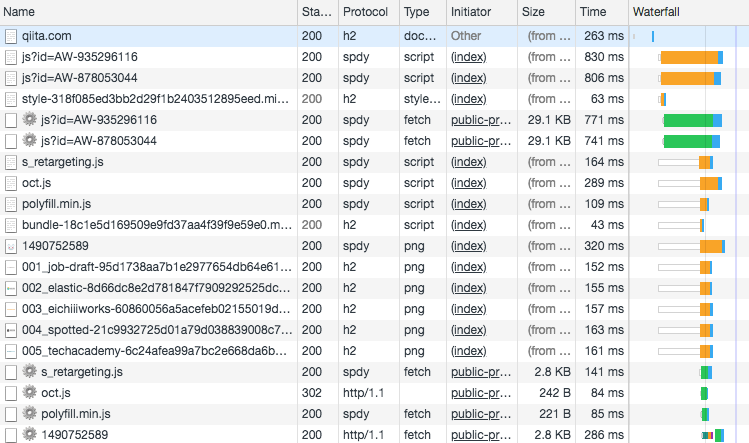Image resolution: width=749 pixels, height=443 pixels.
Task: Open the (index) initiator link for polyfill.min.js script
Action: 467,204
